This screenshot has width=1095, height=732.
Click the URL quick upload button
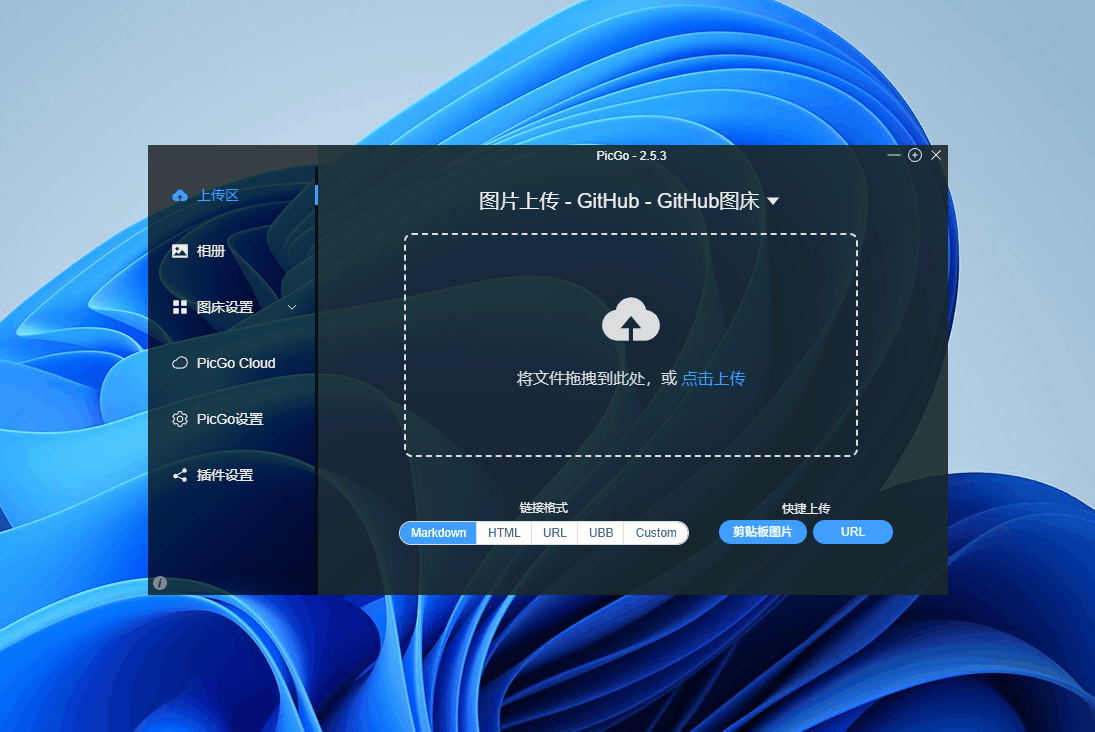[x=853, y=532]
